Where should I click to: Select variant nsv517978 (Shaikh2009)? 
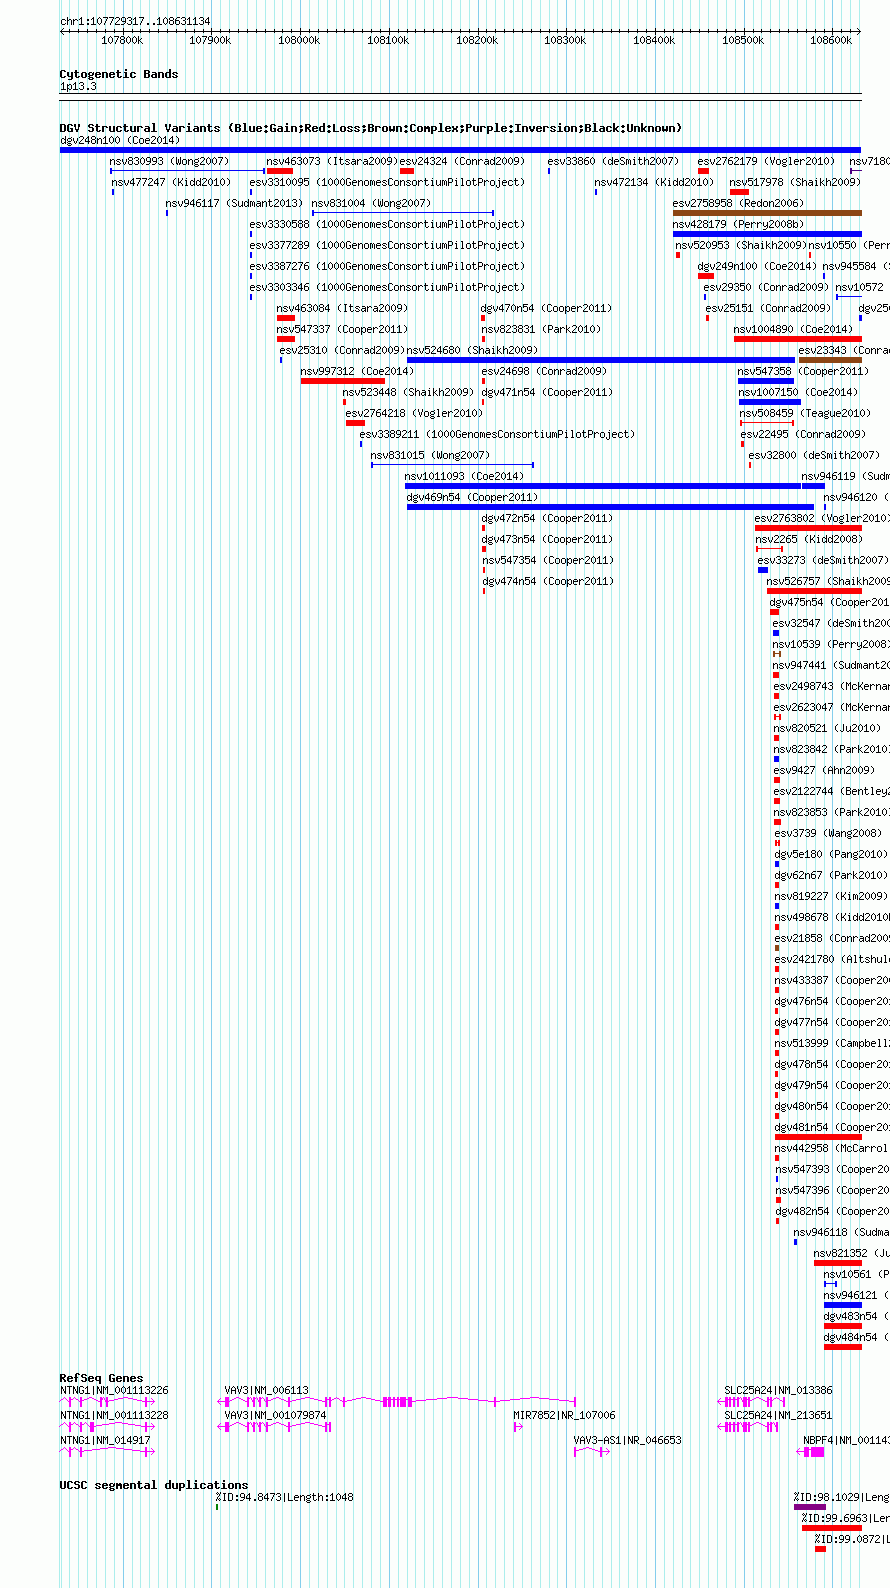[x=795, y=182]
